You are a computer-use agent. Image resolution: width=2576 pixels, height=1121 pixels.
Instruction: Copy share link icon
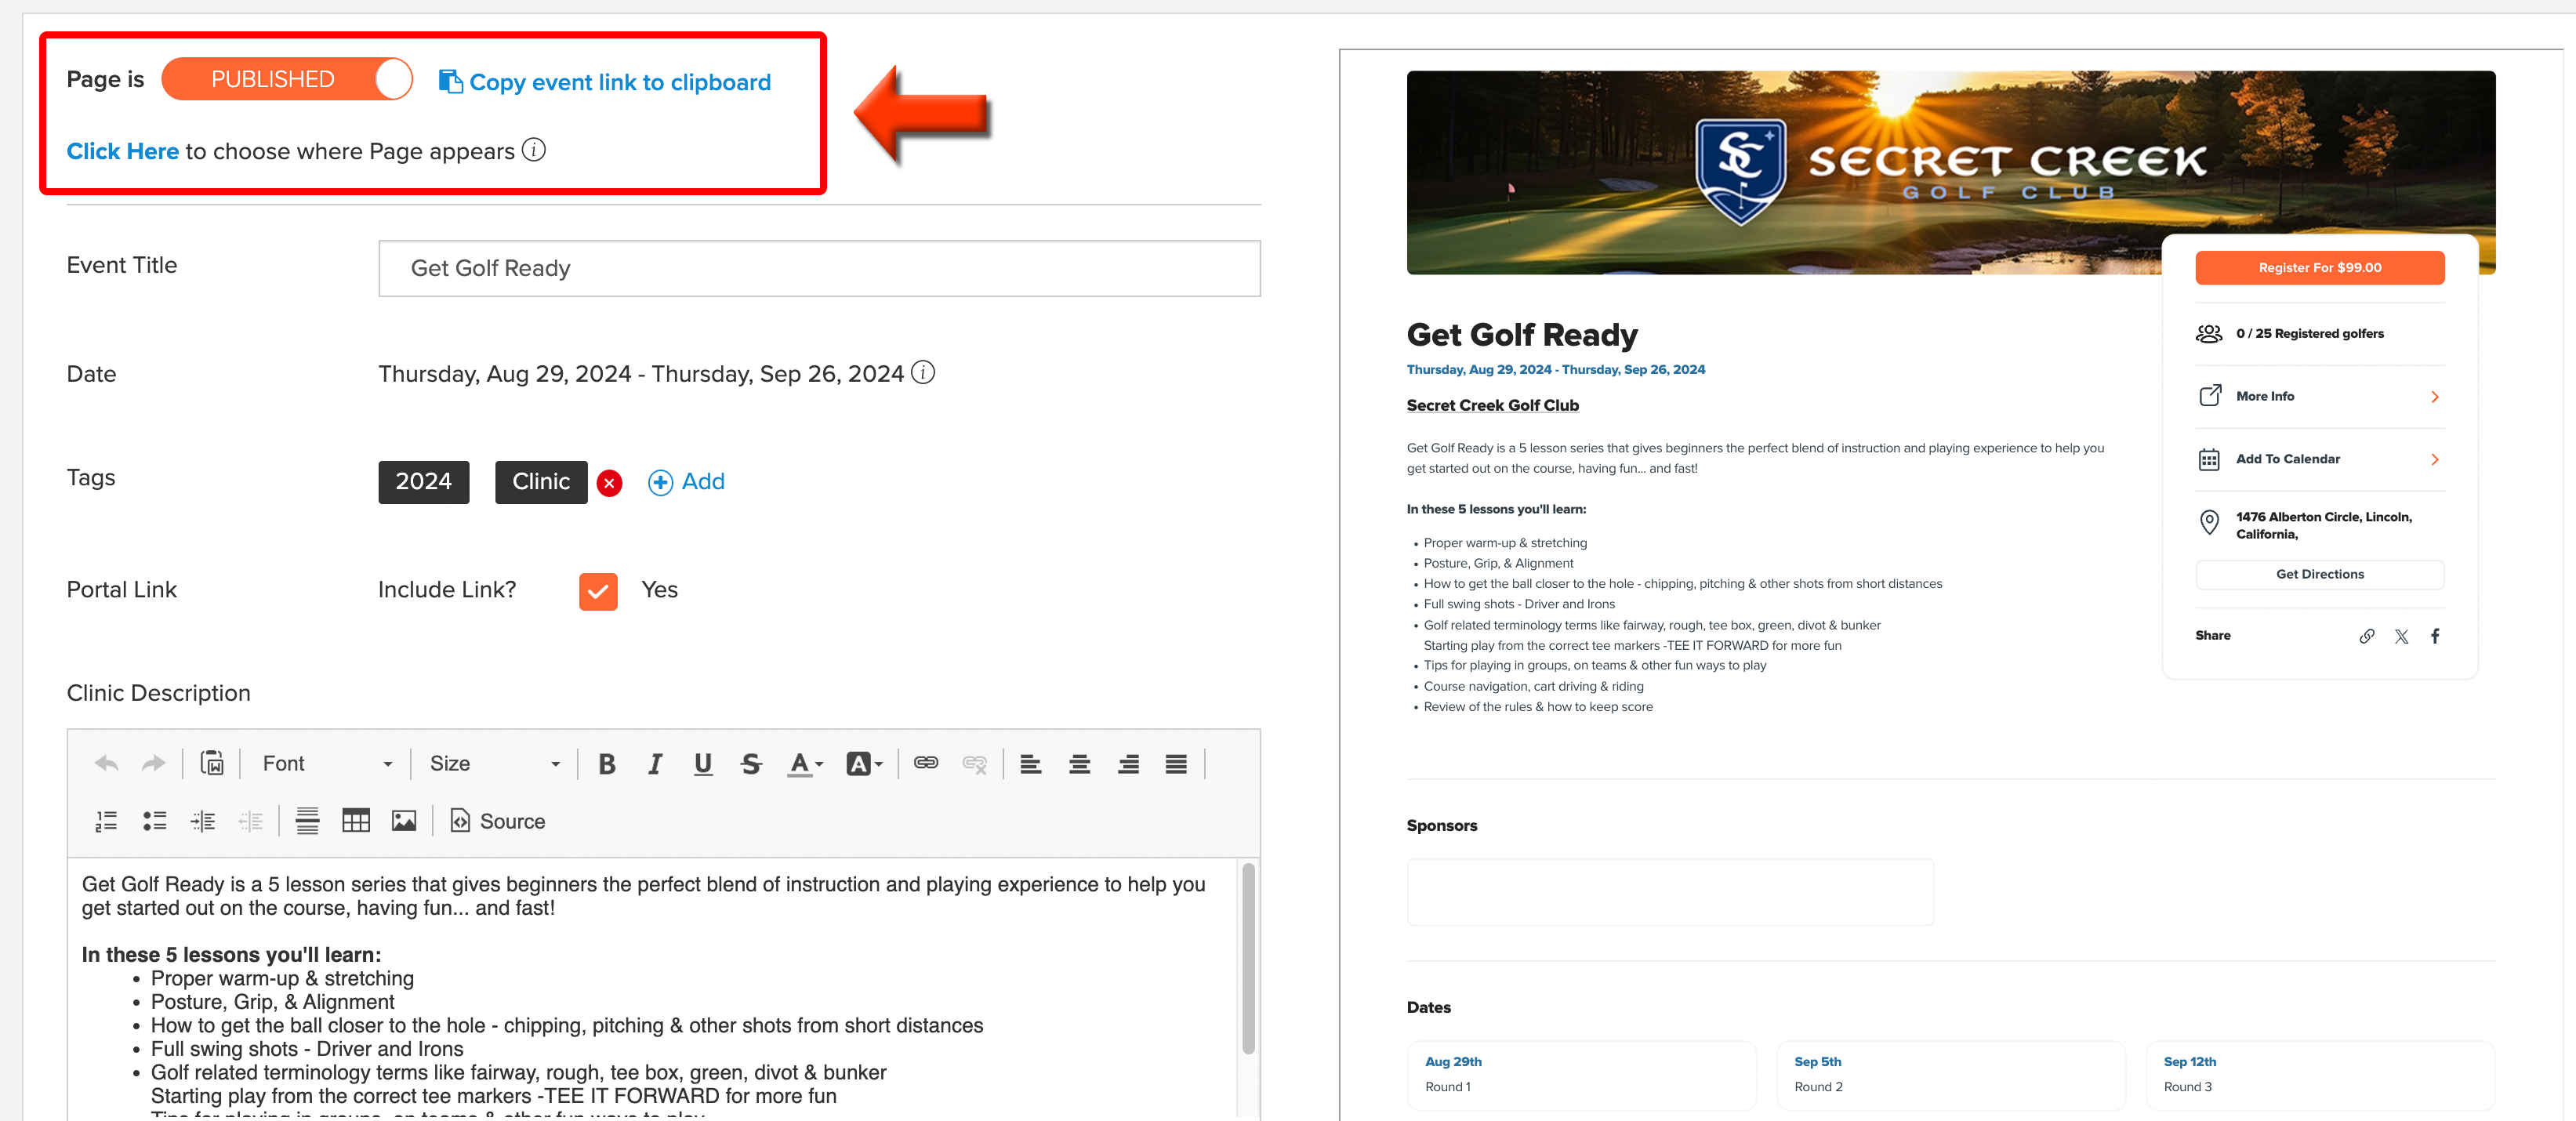[2366, 637]
